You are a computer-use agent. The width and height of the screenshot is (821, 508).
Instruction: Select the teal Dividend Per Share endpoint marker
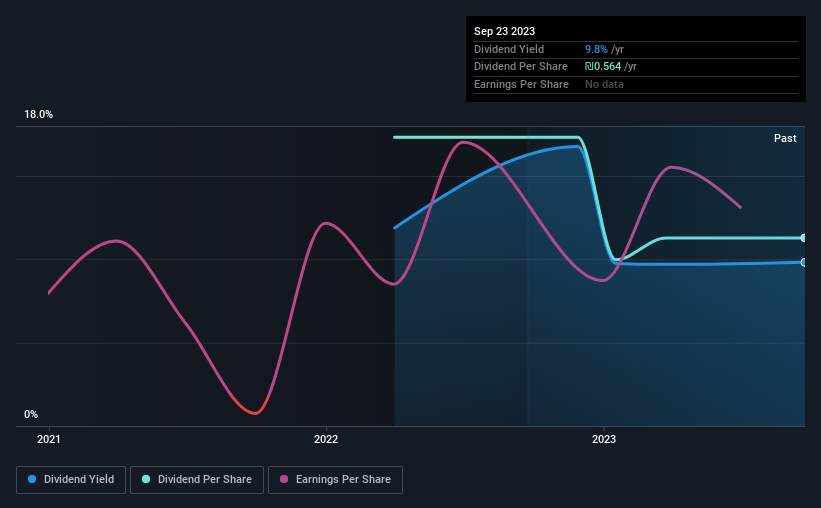tap(804, 238)
